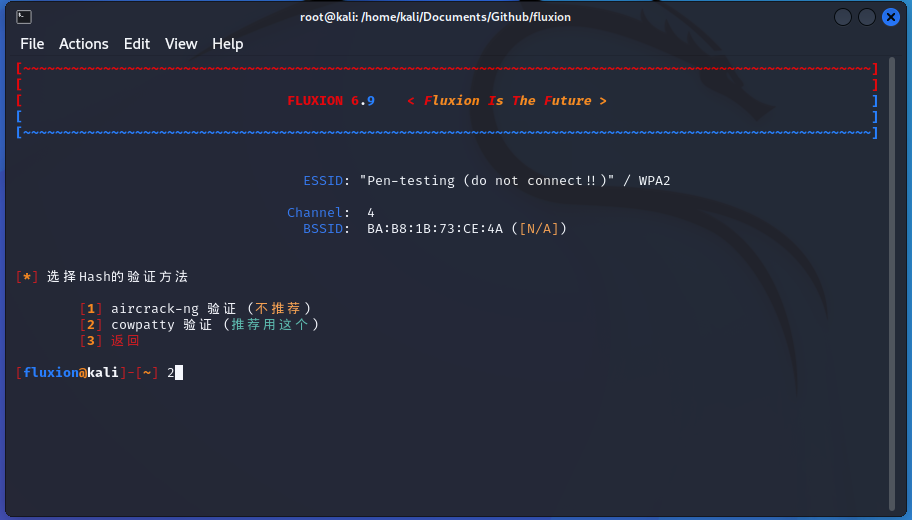Click the WPA2 text
Viewport: 912px width, 520px height.
pyautogui.click(x=654, y=181)
